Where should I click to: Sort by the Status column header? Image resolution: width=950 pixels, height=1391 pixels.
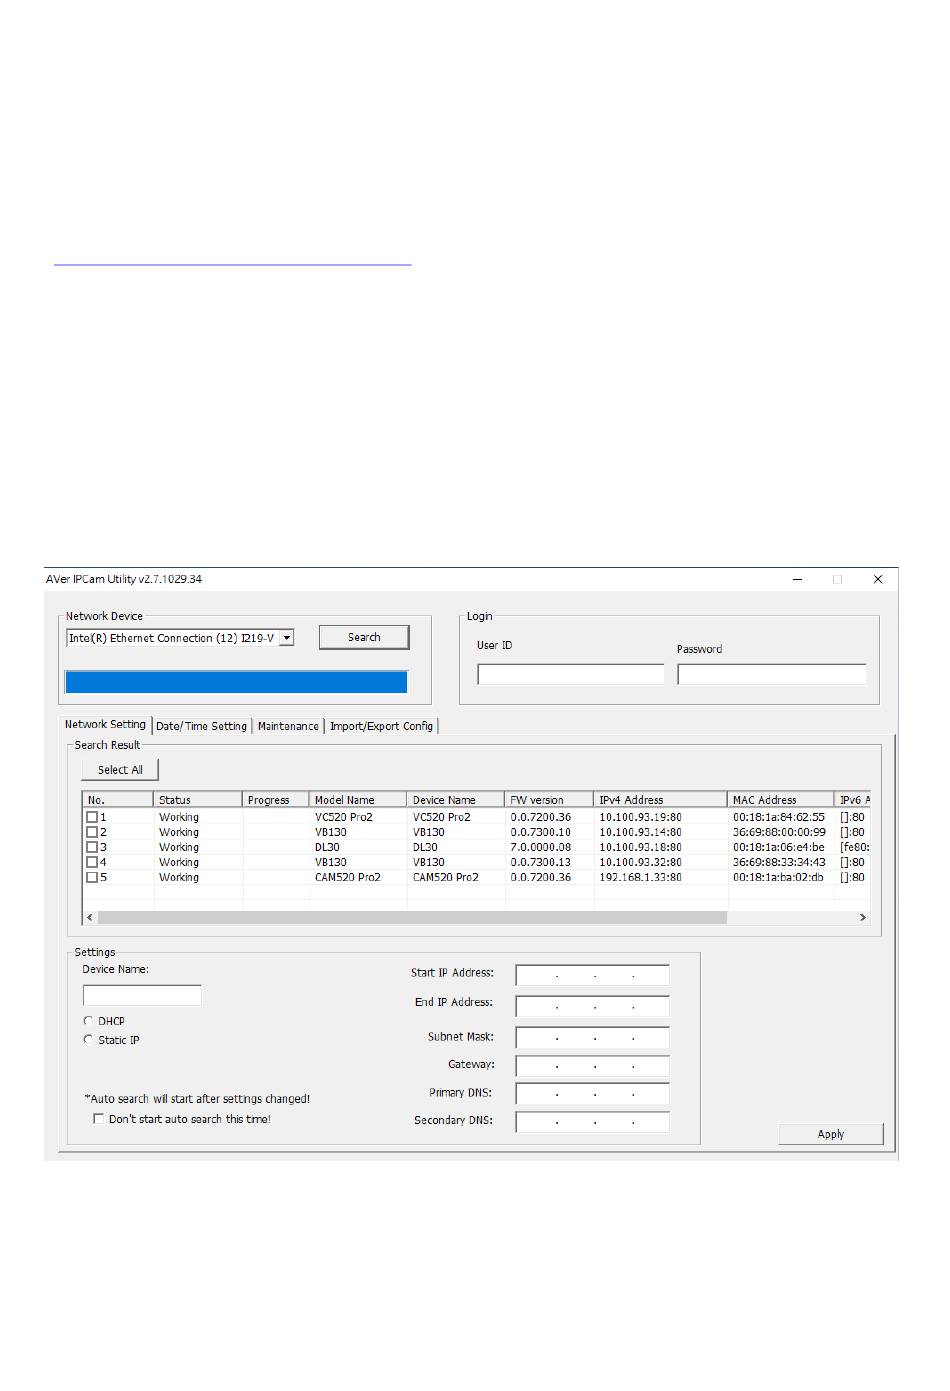(198, 800)
